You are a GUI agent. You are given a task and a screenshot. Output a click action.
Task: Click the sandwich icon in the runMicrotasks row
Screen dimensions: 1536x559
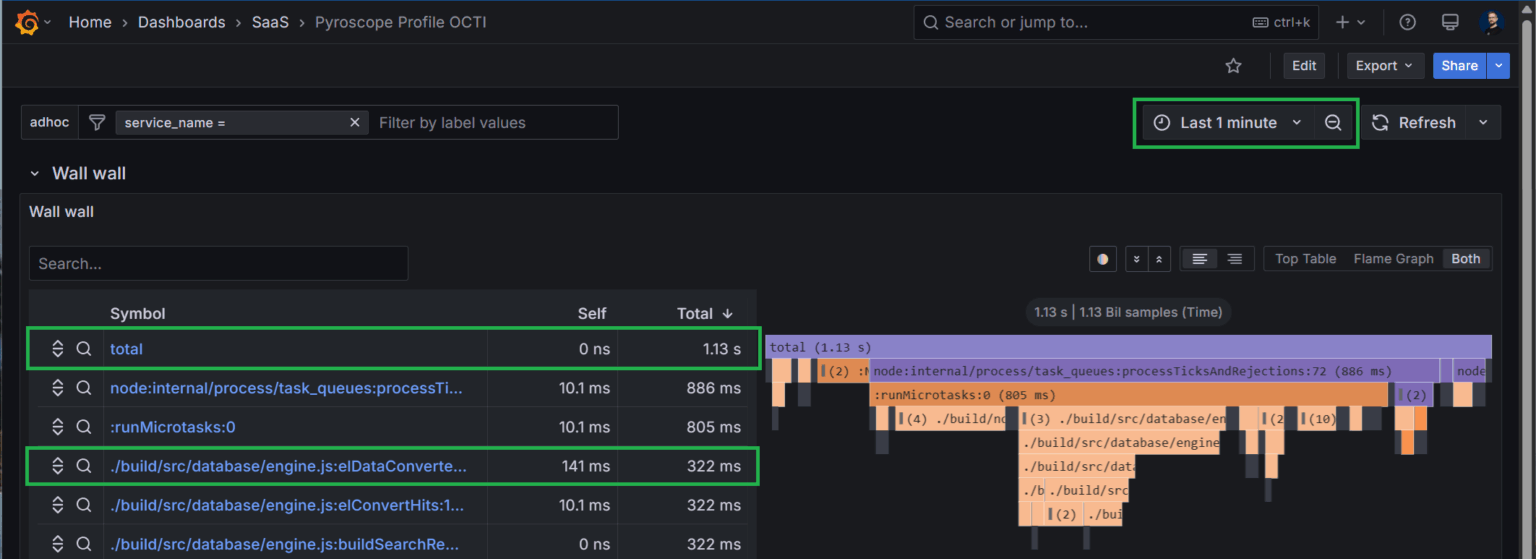tap(58, 427)
